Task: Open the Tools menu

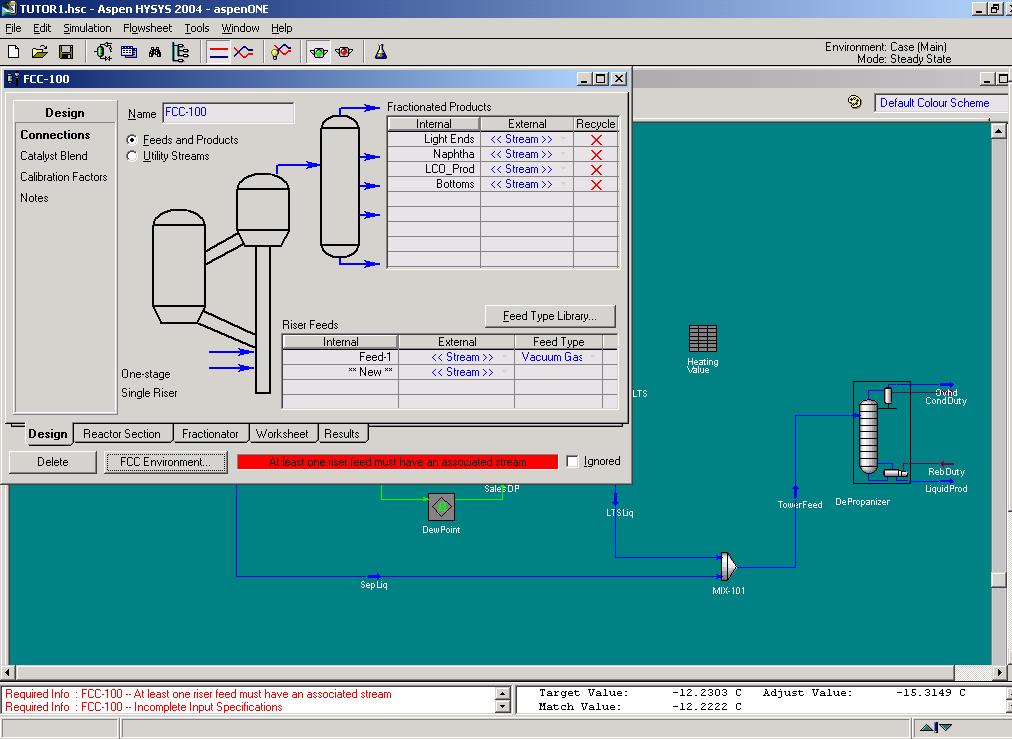Action: click(197, 28)
